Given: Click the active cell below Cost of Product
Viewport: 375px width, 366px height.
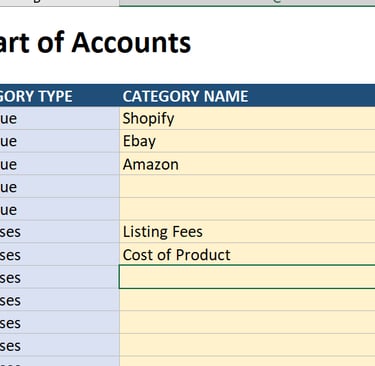Looking at the screenshot, I should click(247, 277).
